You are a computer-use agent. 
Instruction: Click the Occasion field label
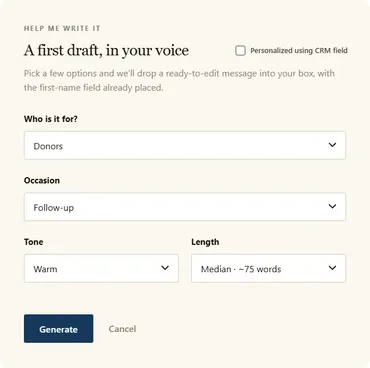click(42, 180)
